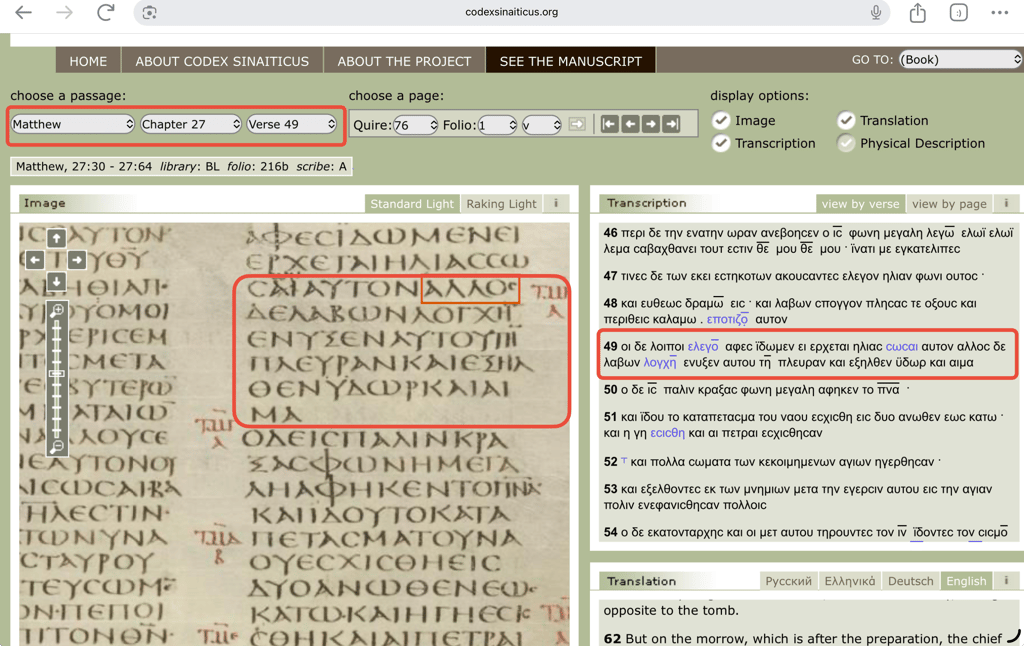Viewport: 1024px width, 646px height.
Task: Open the HOME menu item
Action: [x=88, y=61]
